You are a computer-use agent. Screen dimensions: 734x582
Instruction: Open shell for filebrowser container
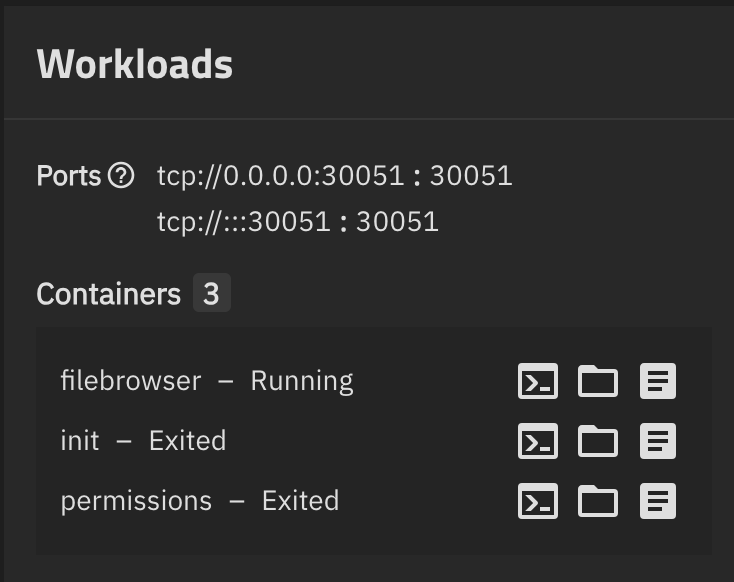(537, 381)
